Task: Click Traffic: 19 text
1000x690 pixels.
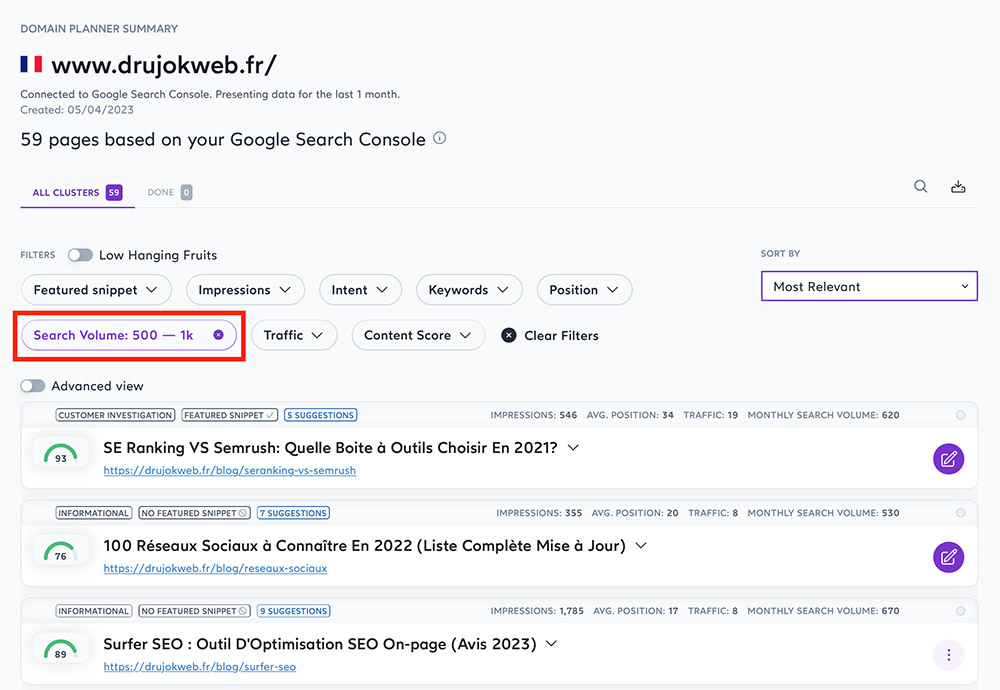Action: [x=710, y=415]
